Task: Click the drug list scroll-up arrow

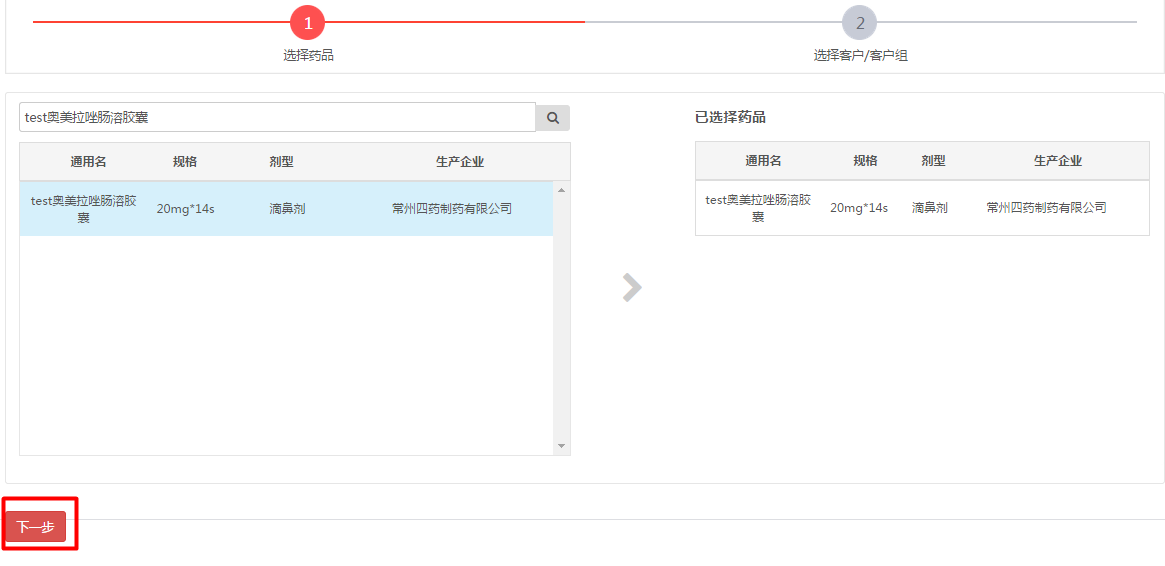Action: [x=561, y=190]
